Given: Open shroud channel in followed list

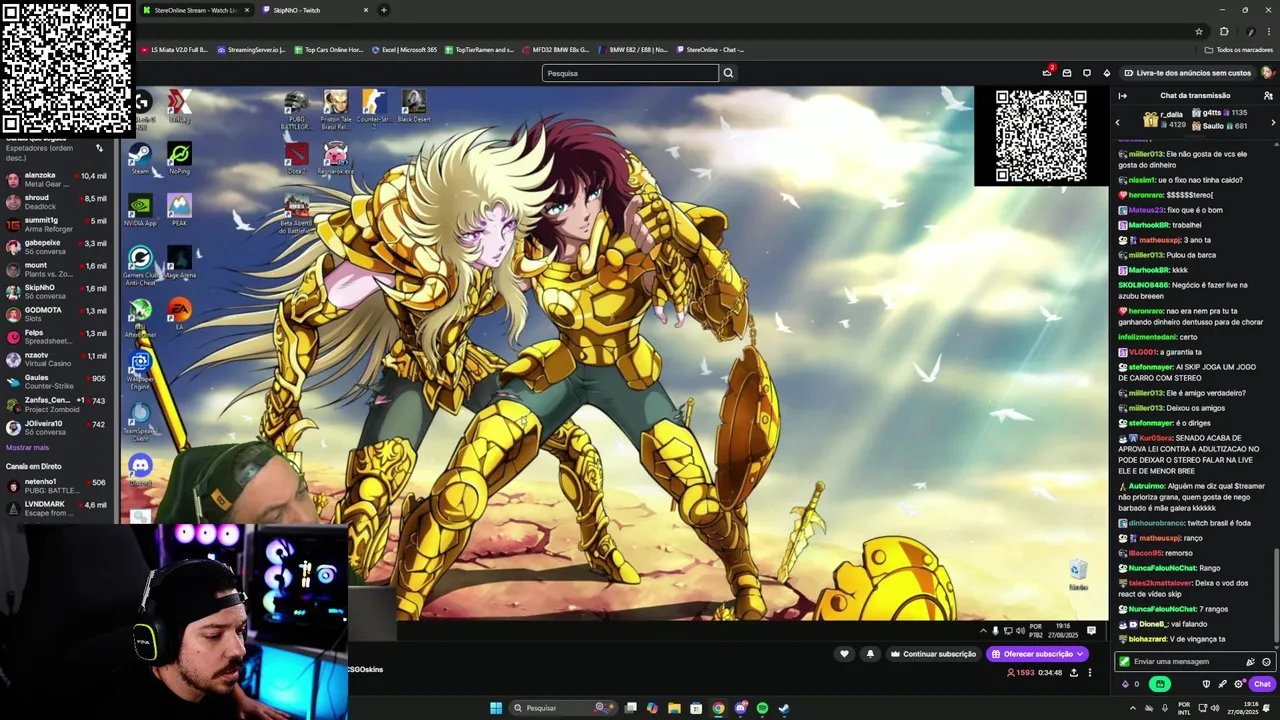Looking at the screenshot, I should click(56, 203).
